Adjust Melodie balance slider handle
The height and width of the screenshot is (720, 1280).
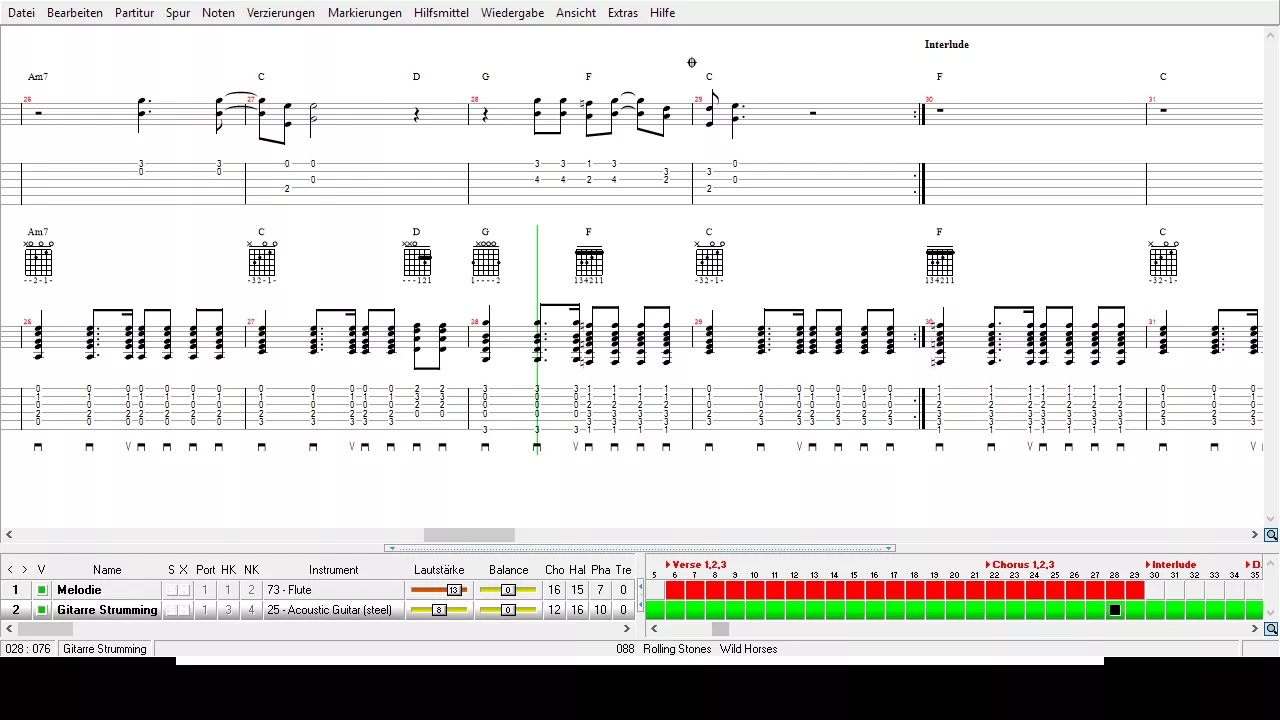tap(508, 590)
